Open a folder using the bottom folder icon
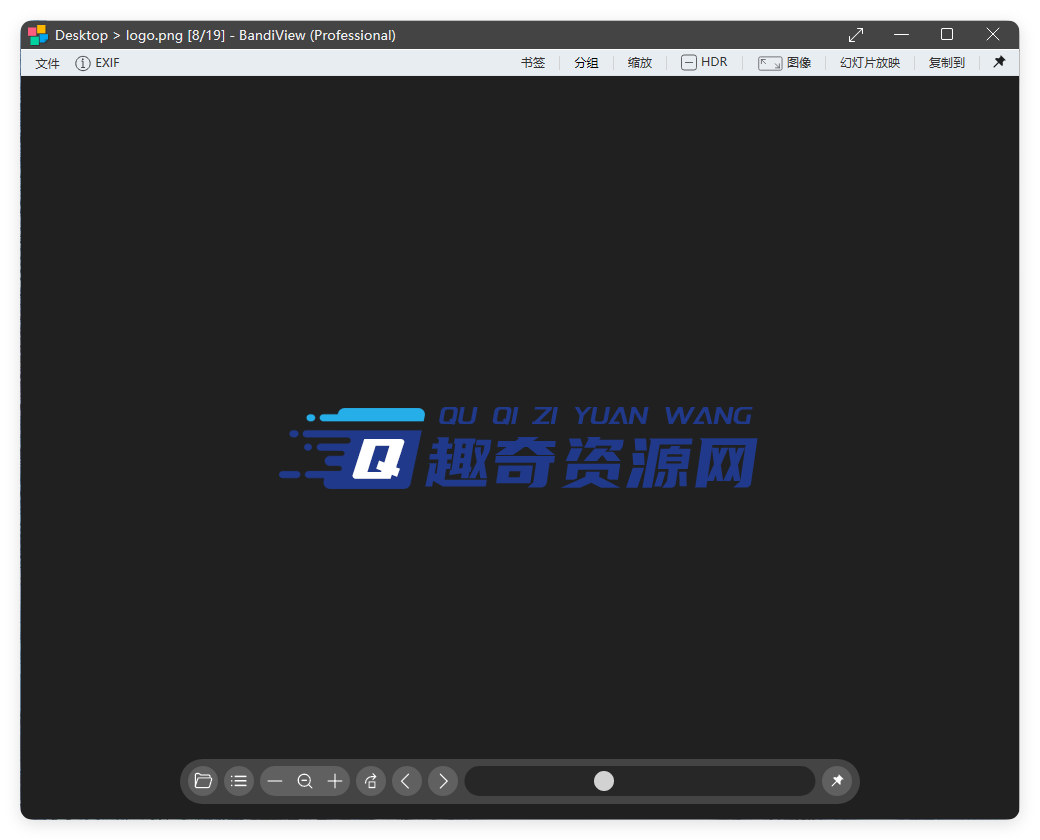 coord(202,781)
